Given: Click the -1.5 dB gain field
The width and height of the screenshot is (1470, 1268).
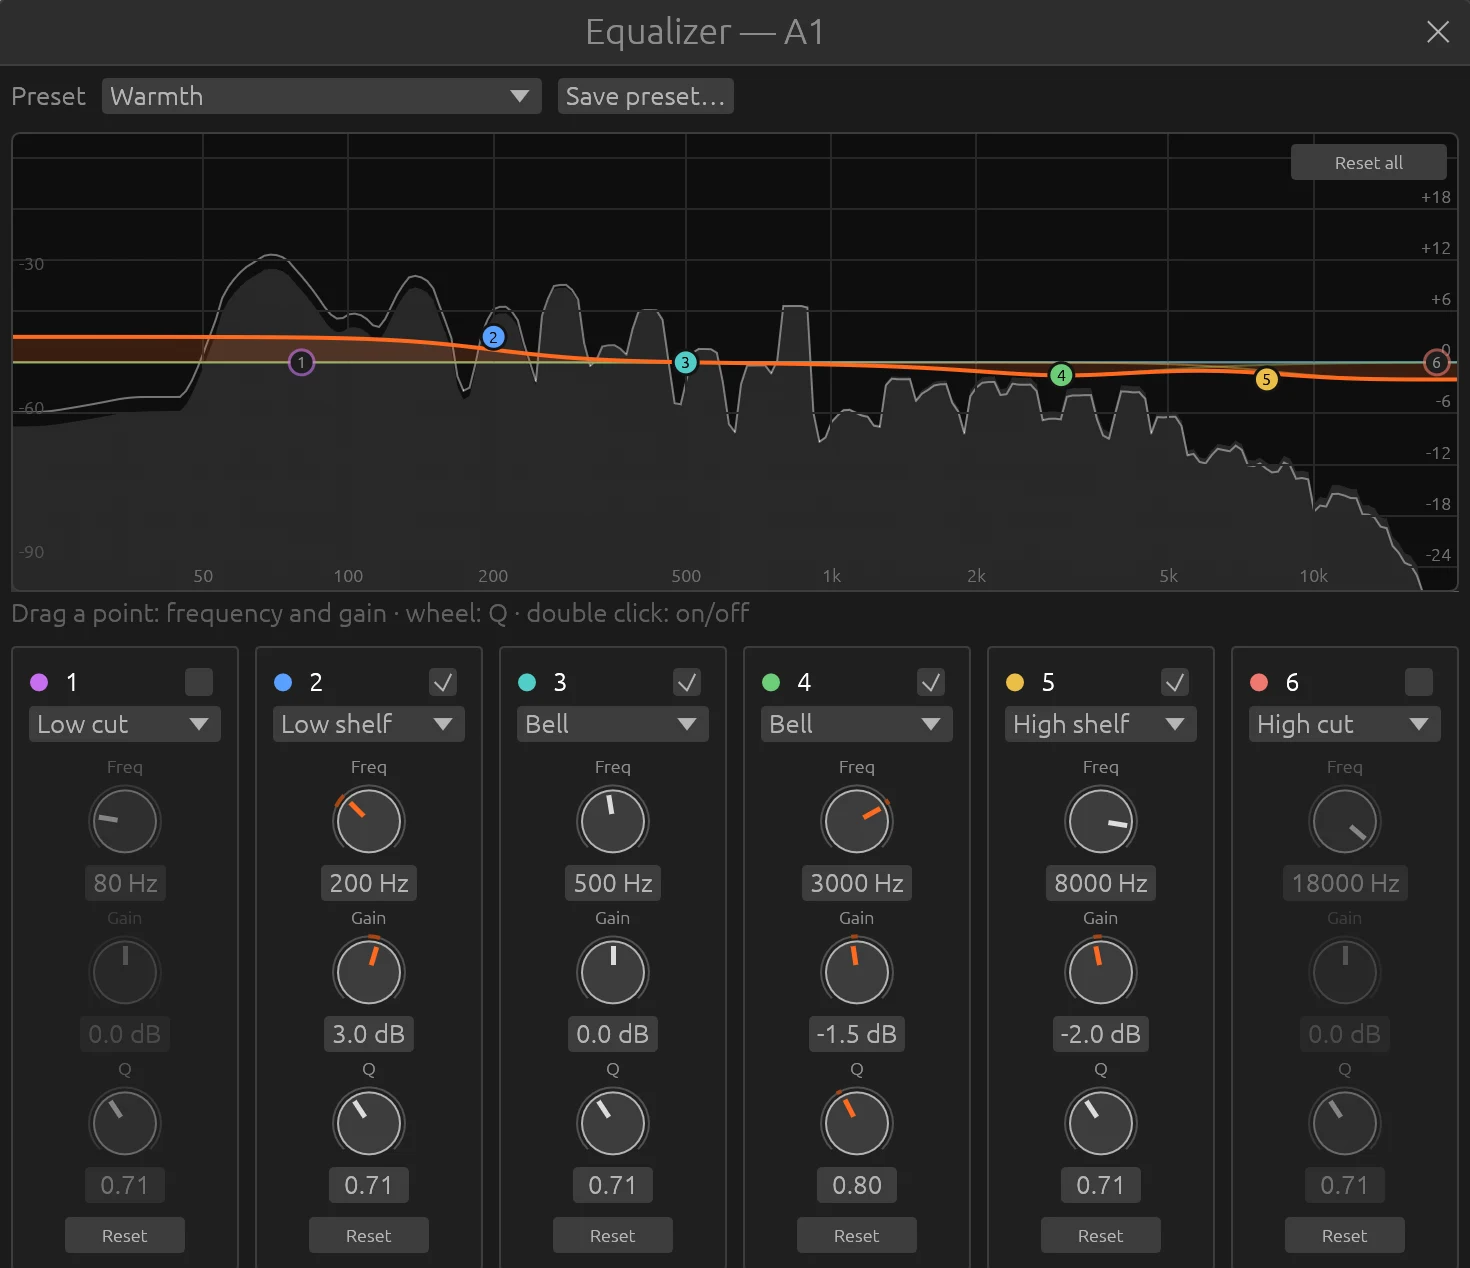Looking at the screenshot, I should click(x=857, y=1034).
